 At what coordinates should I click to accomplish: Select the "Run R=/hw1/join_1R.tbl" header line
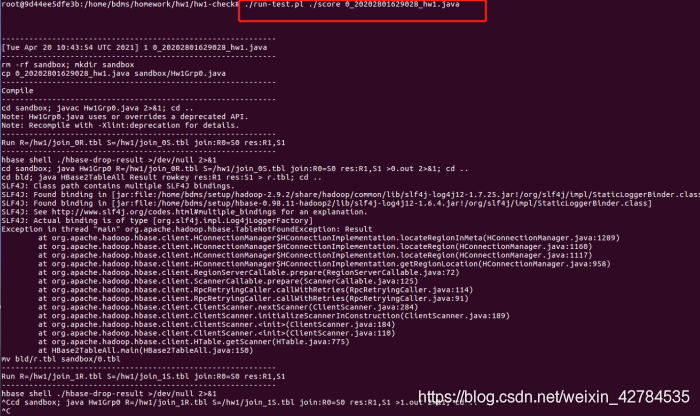coord(143,376)
